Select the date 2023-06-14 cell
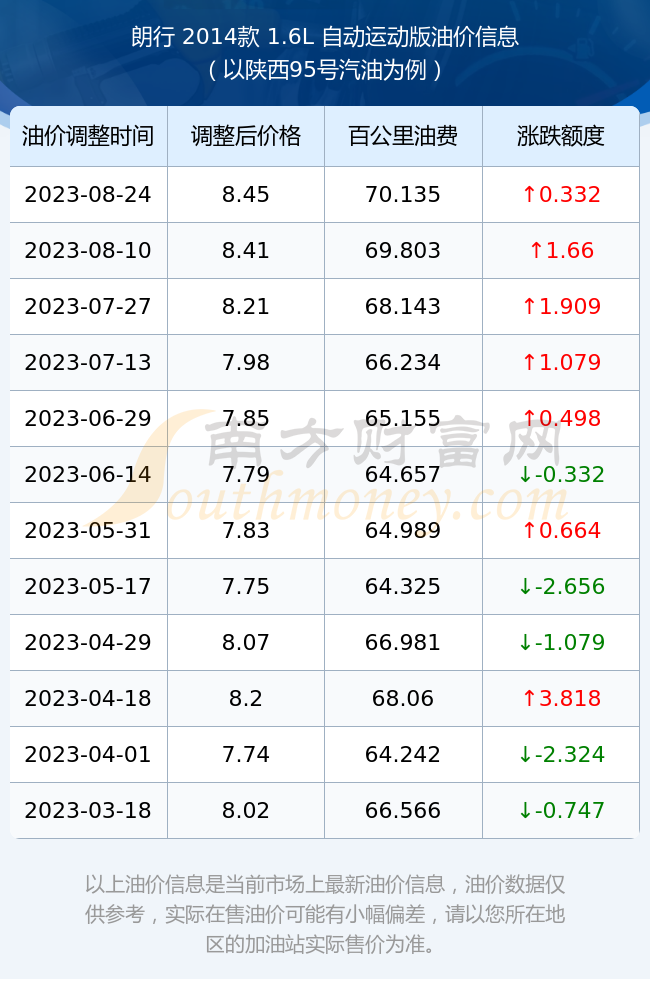The height and width of the screenshot is (1000, 650). [88, 474]
